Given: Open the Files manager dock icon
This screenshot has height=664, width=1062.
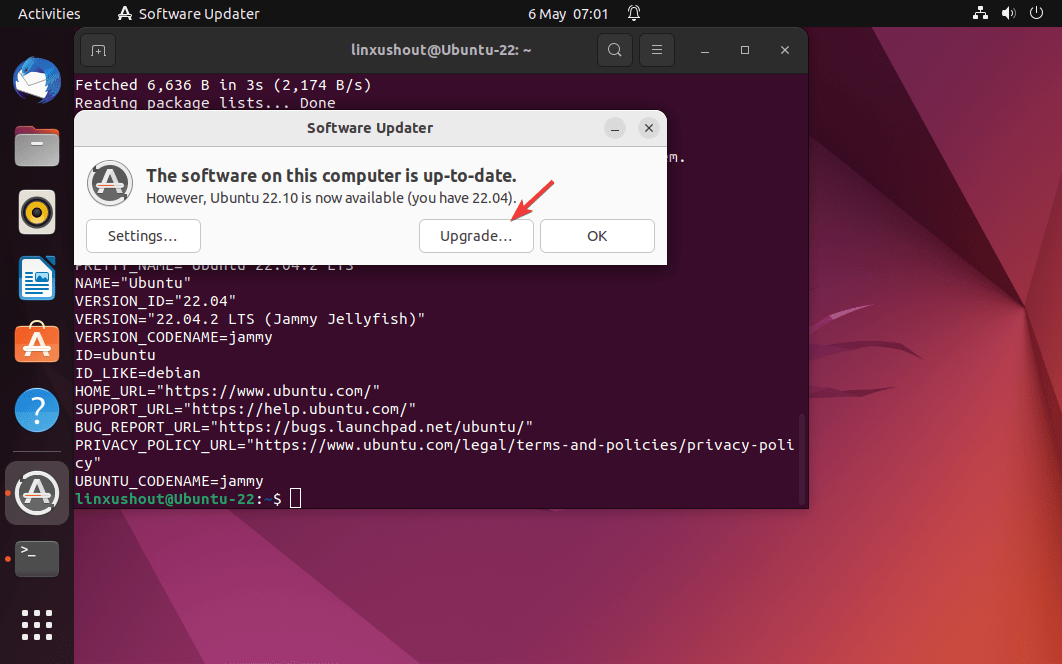Looking at the screenshot, I should (37, 146).
